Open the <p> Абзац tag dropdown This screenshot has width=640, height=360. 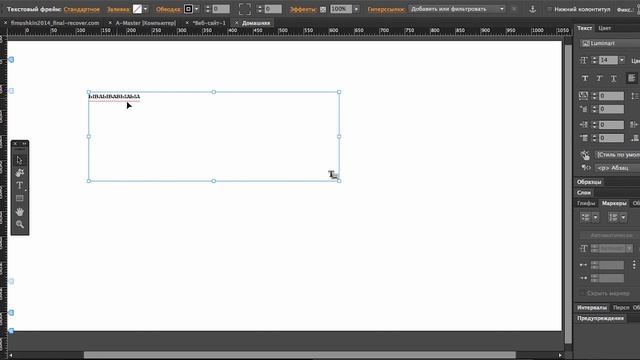coord(617,168)
